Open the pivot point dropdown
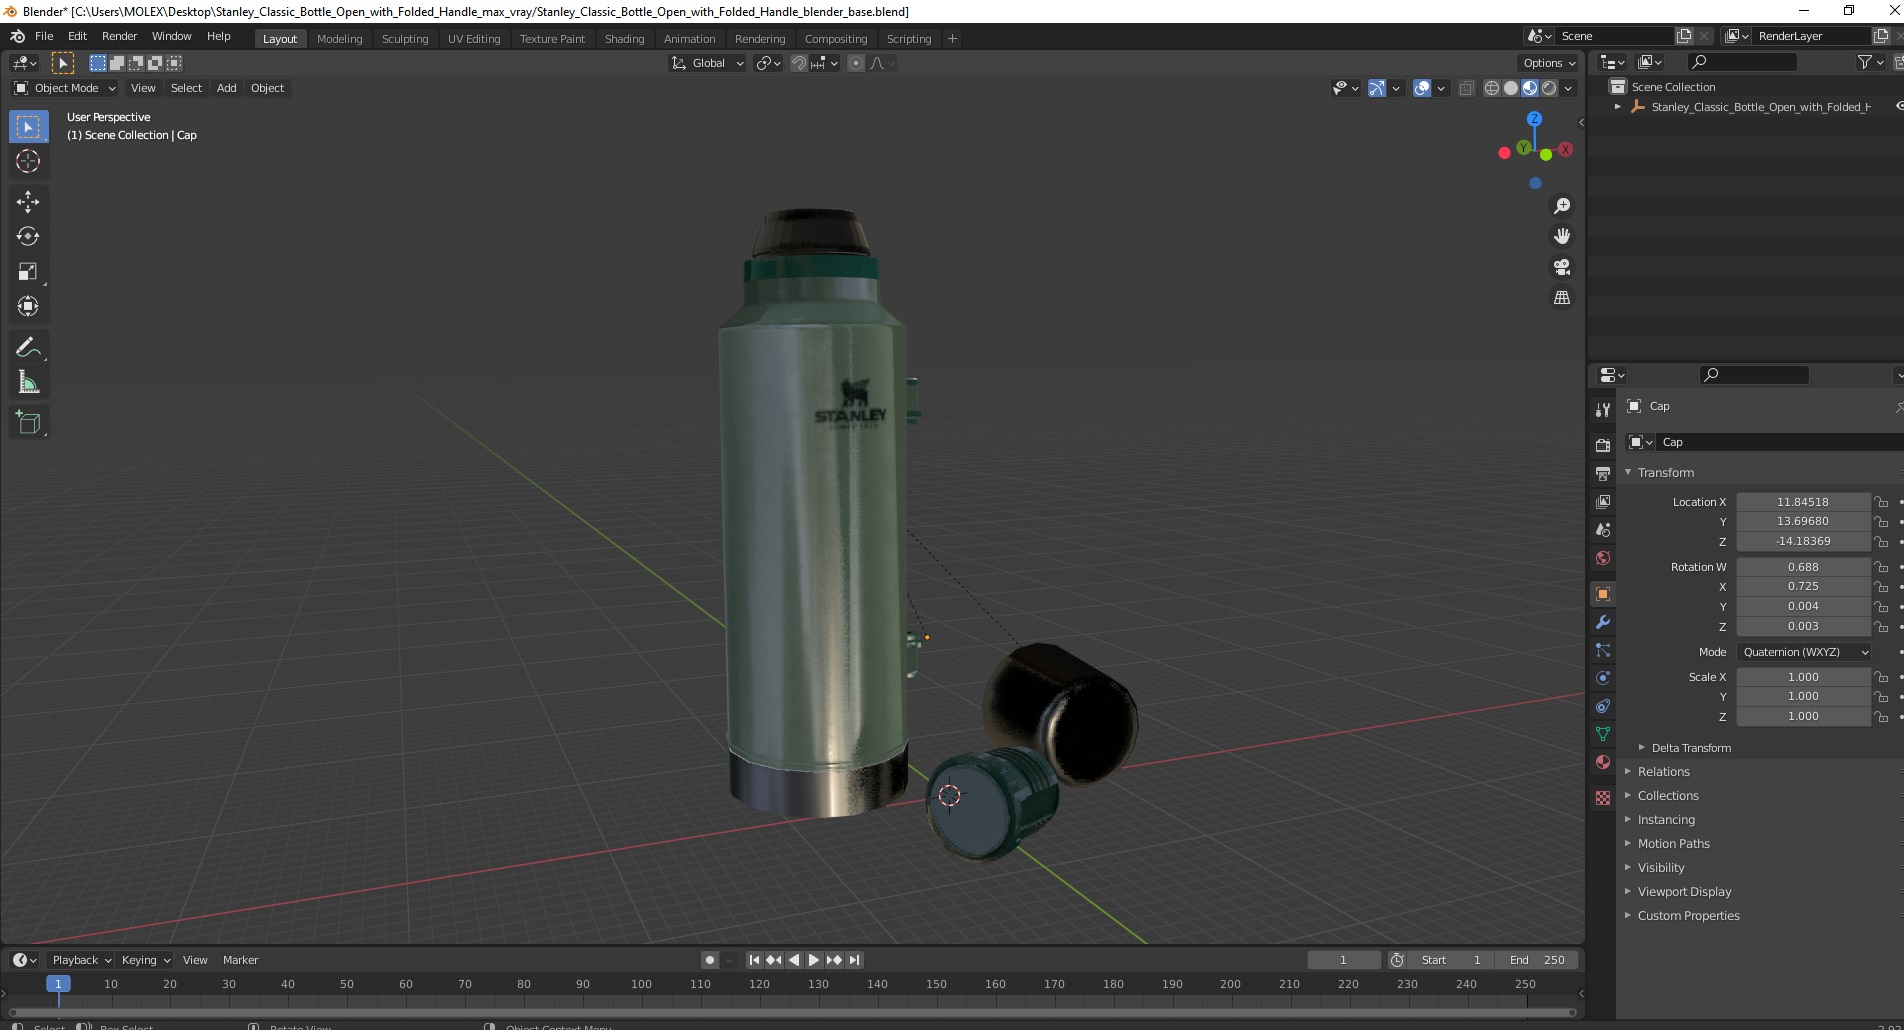Screen dimensions: 1904x1030 768,63
